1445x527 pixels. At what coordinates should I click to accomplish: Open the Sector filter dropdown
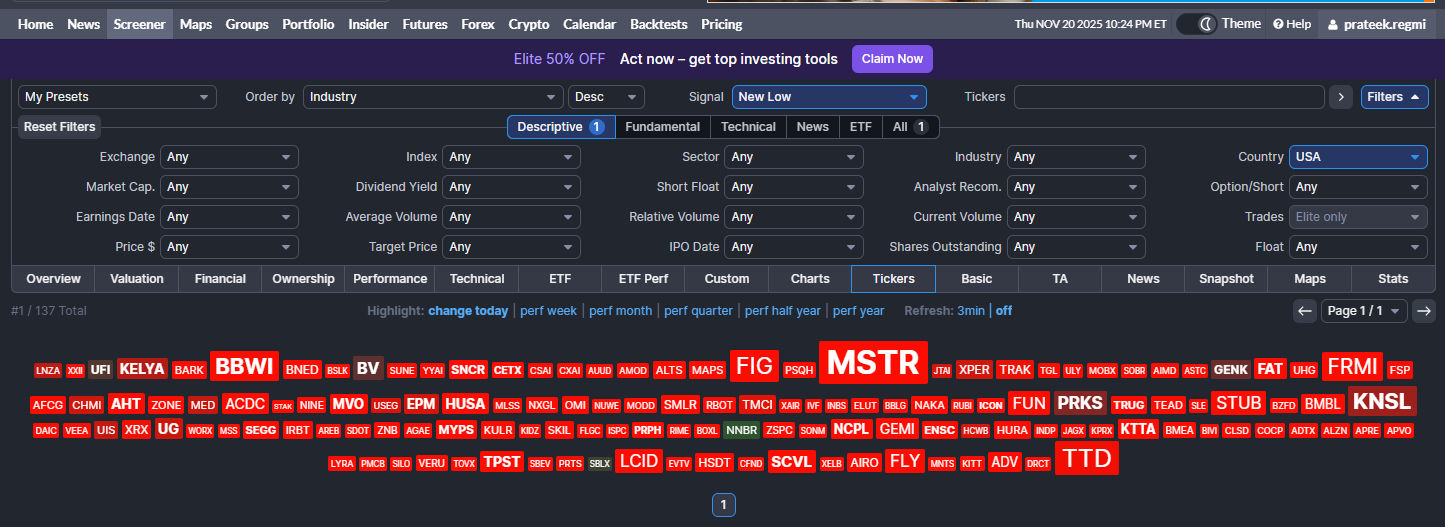(x=794, y=157)
